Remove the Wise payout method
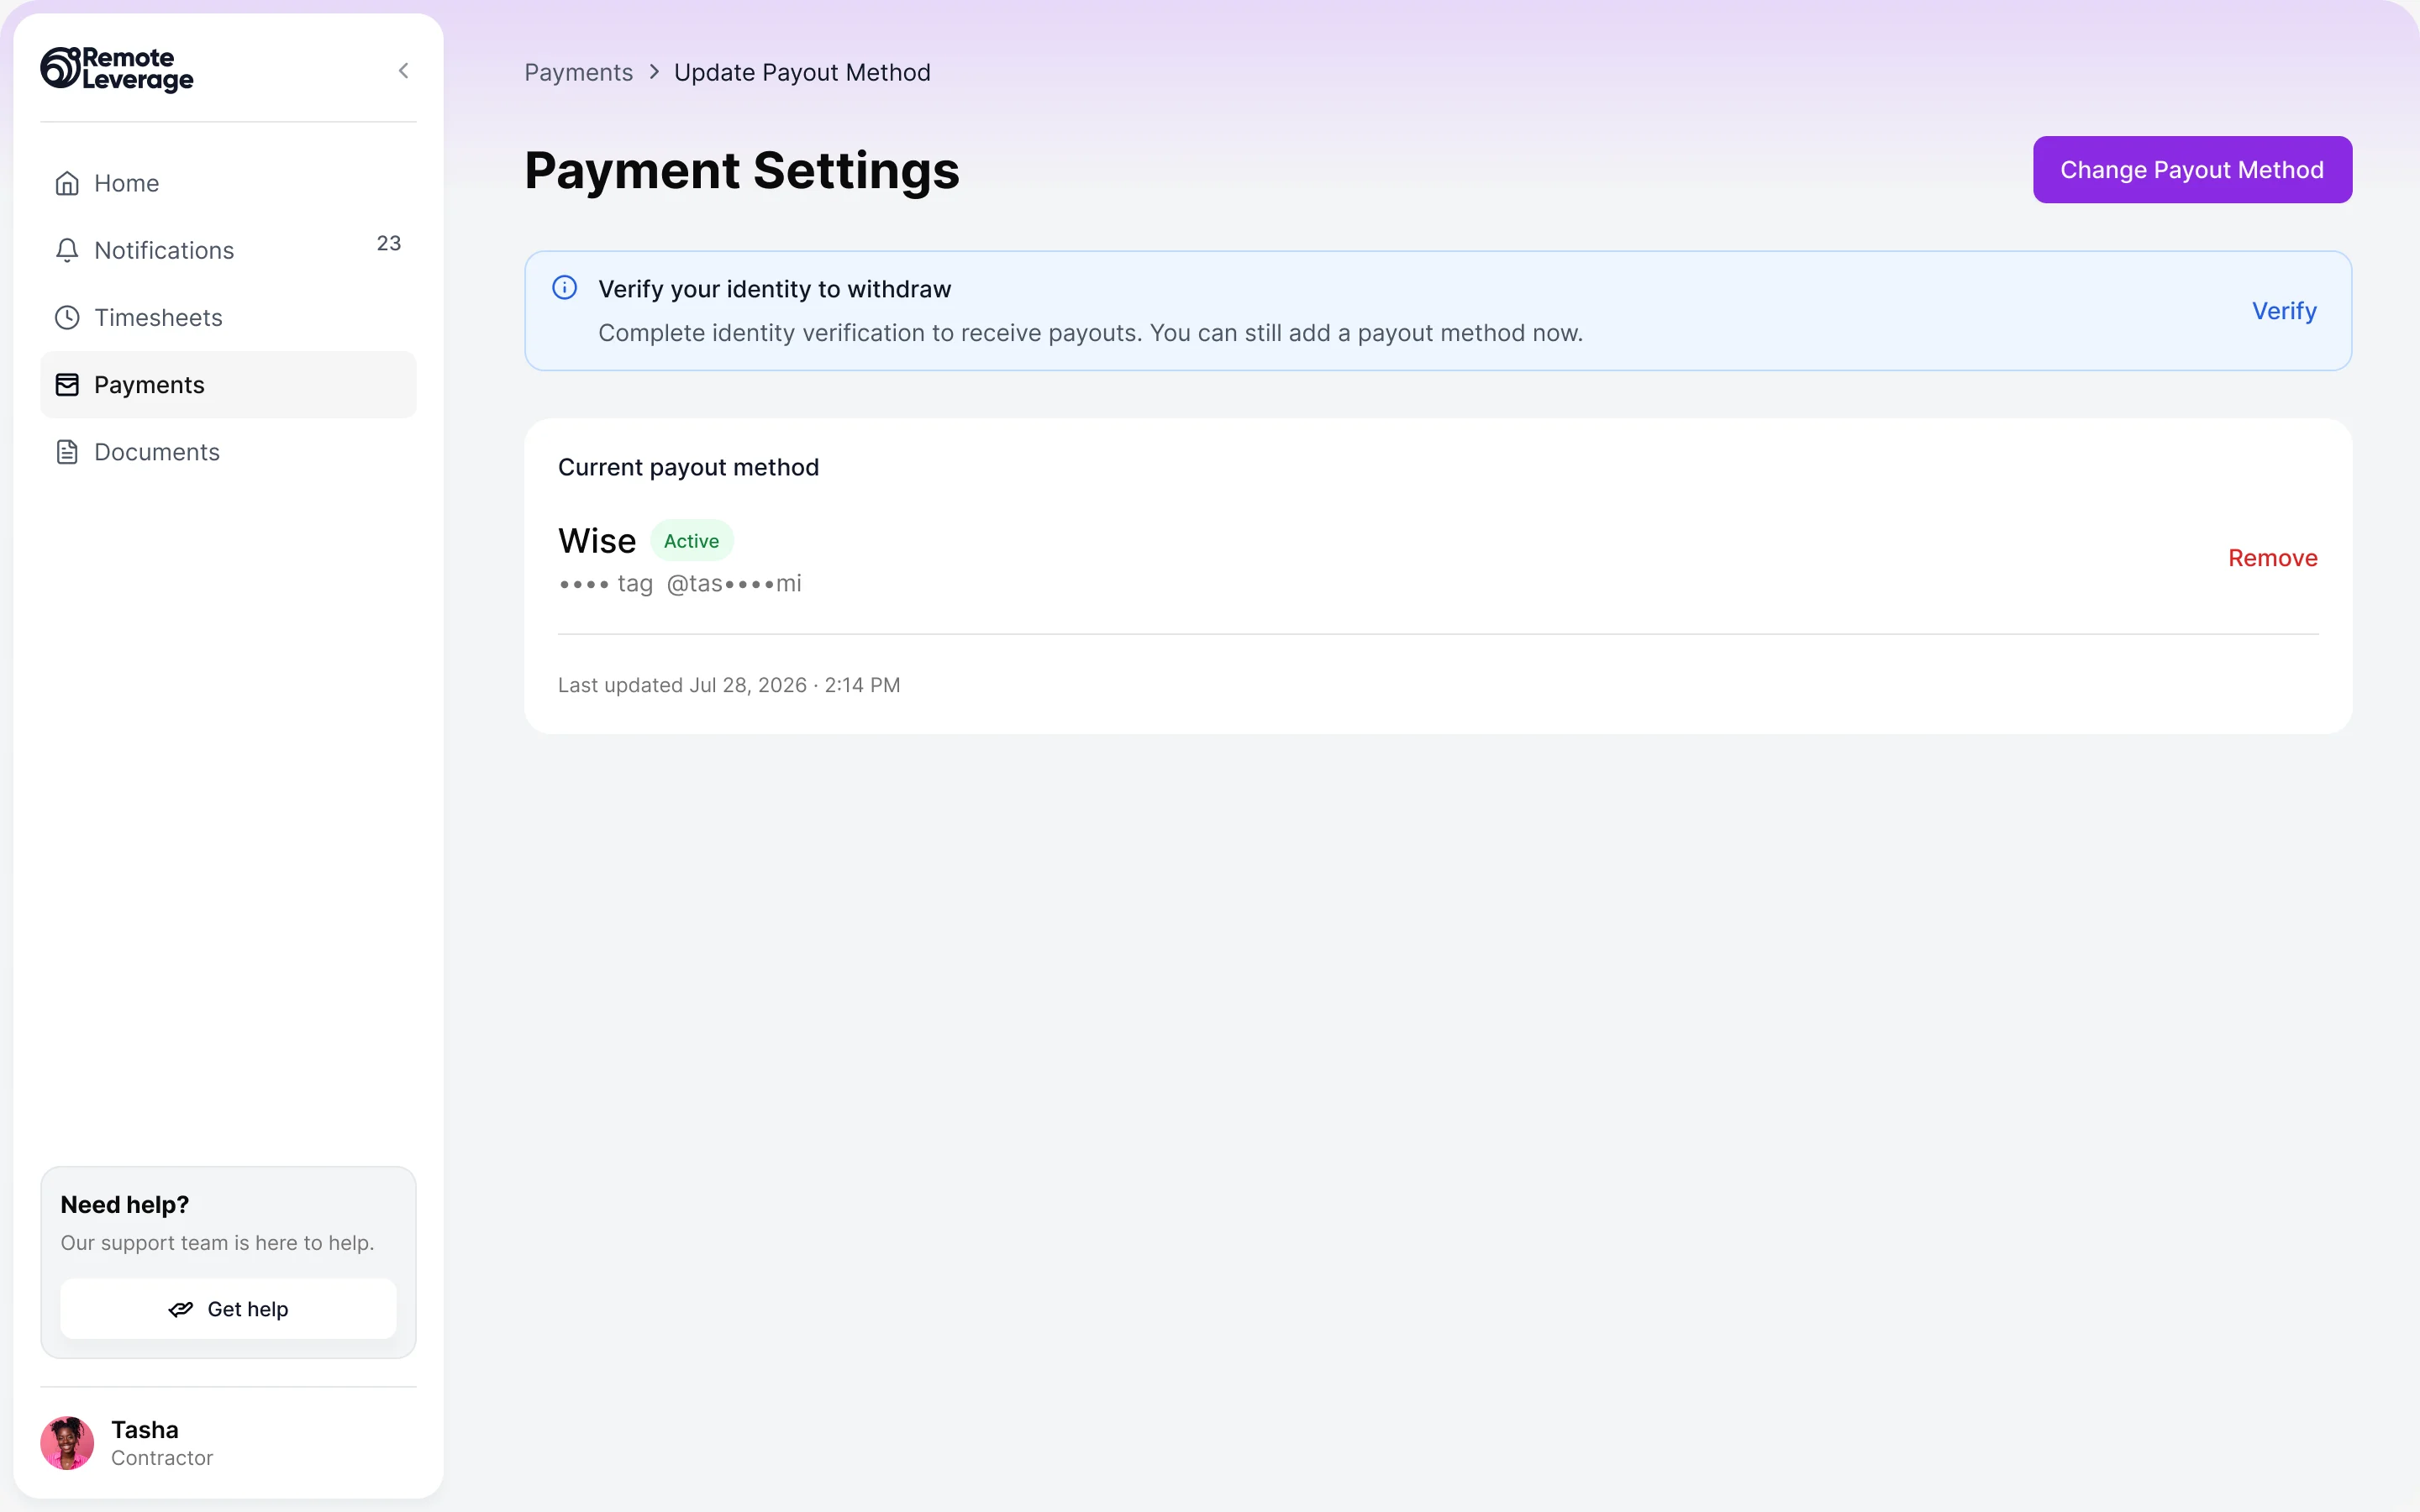The width and height of the screenshot is (2420, 1512). tap(2273, 558)
